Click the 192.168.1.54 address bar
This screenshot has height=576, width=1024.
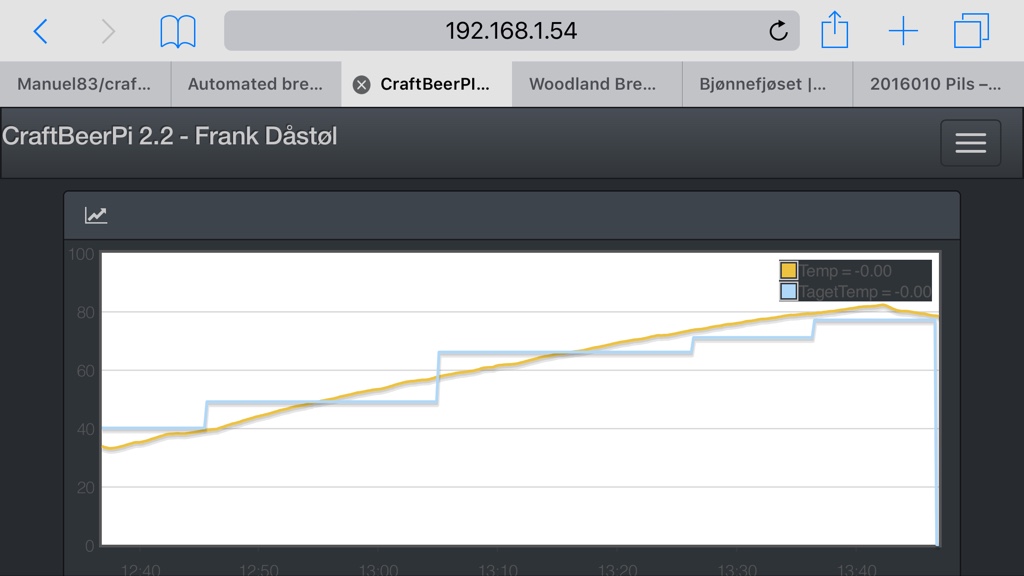[x=510, y=31]
